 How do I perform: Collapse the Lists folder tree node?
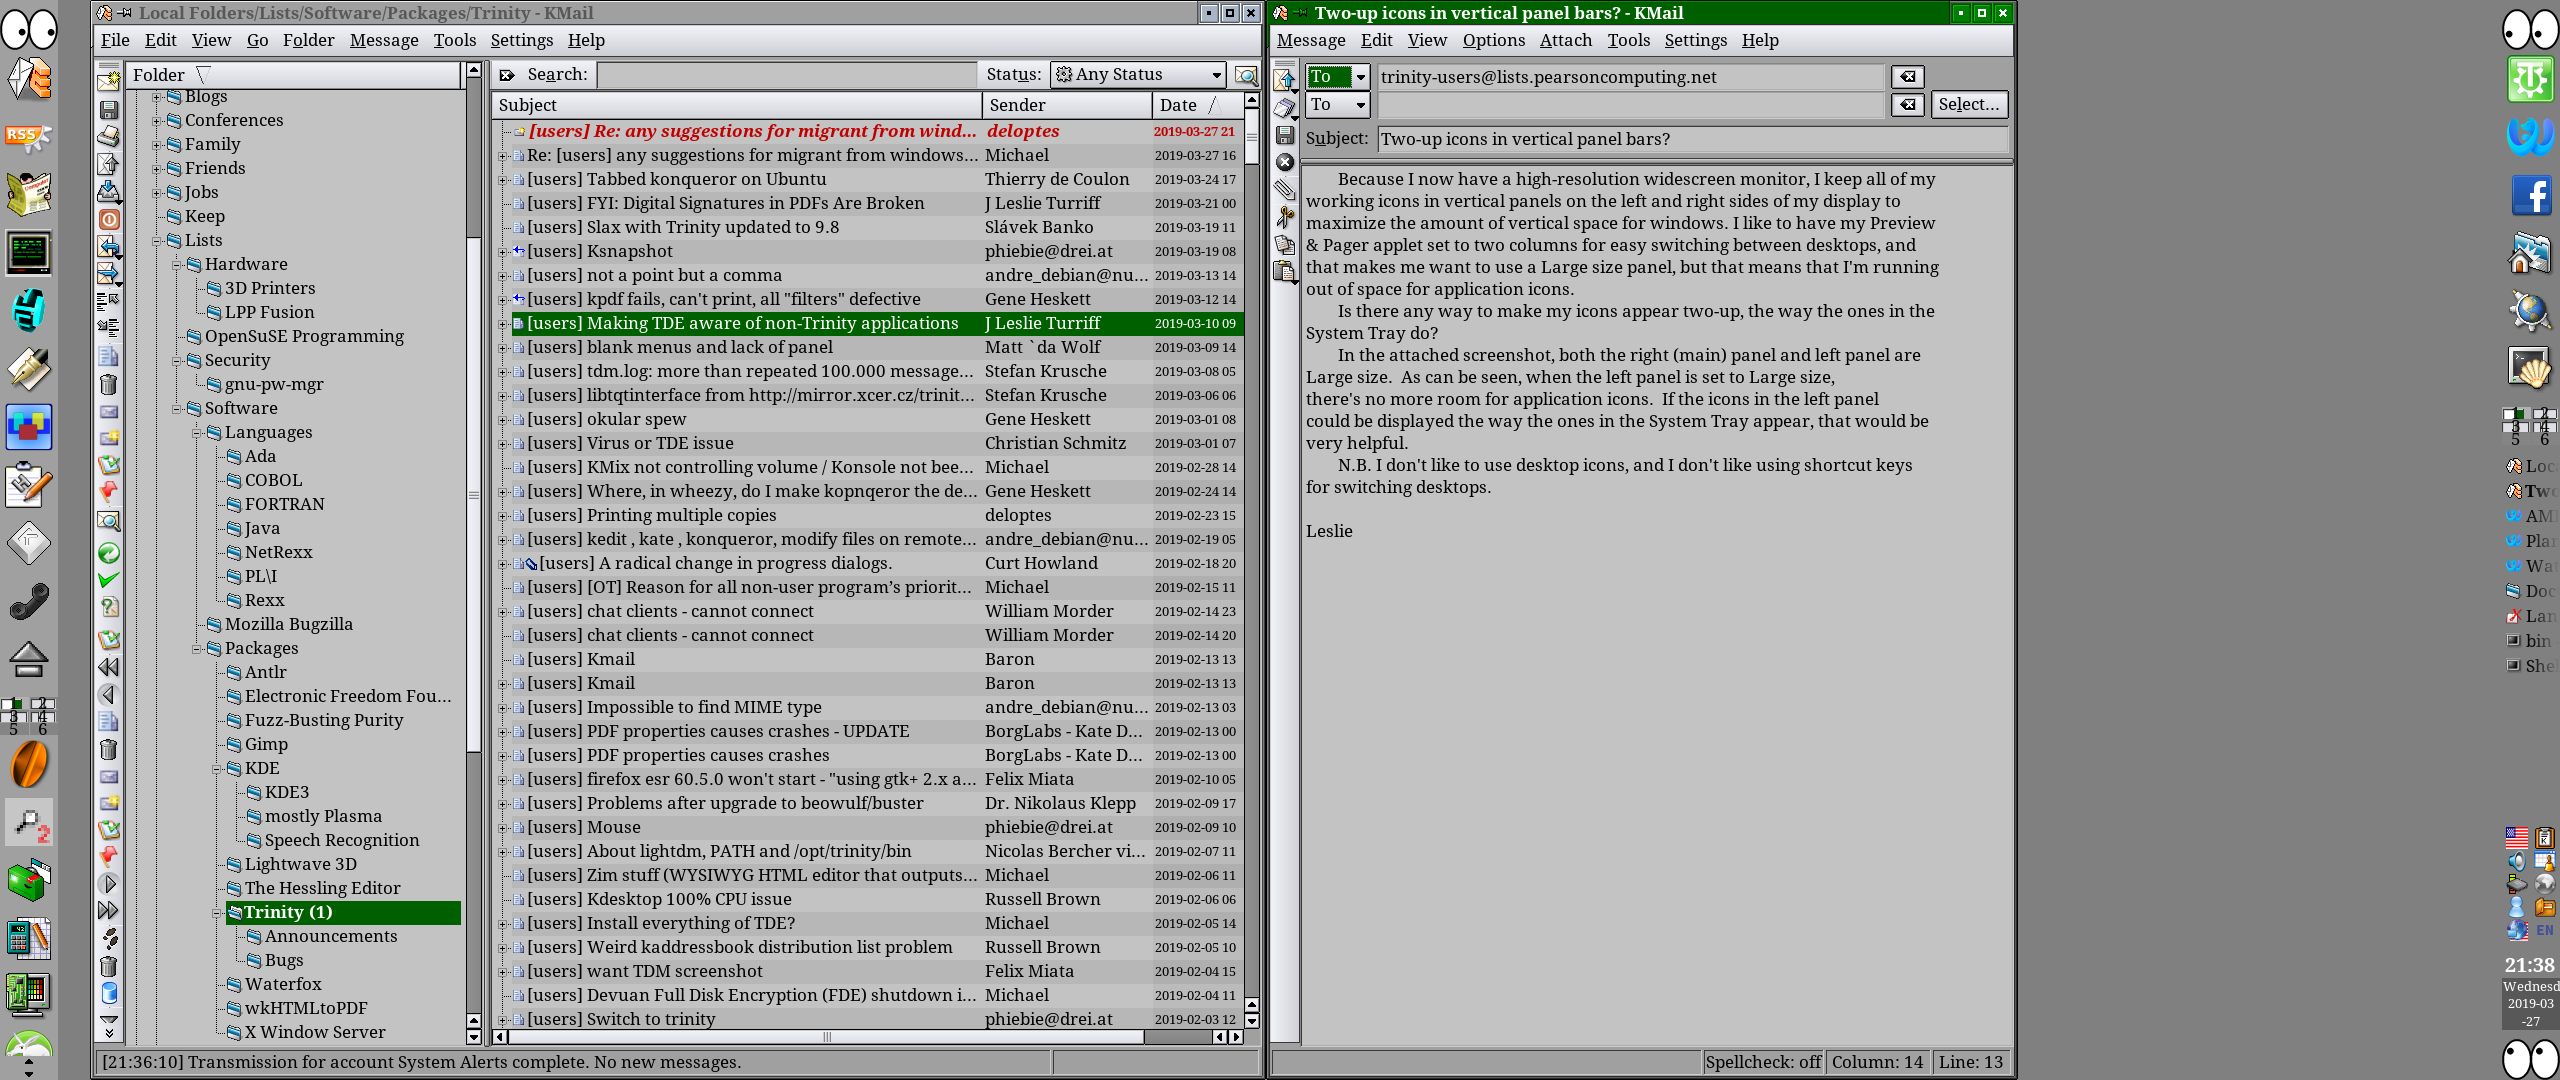pos(157,241)
